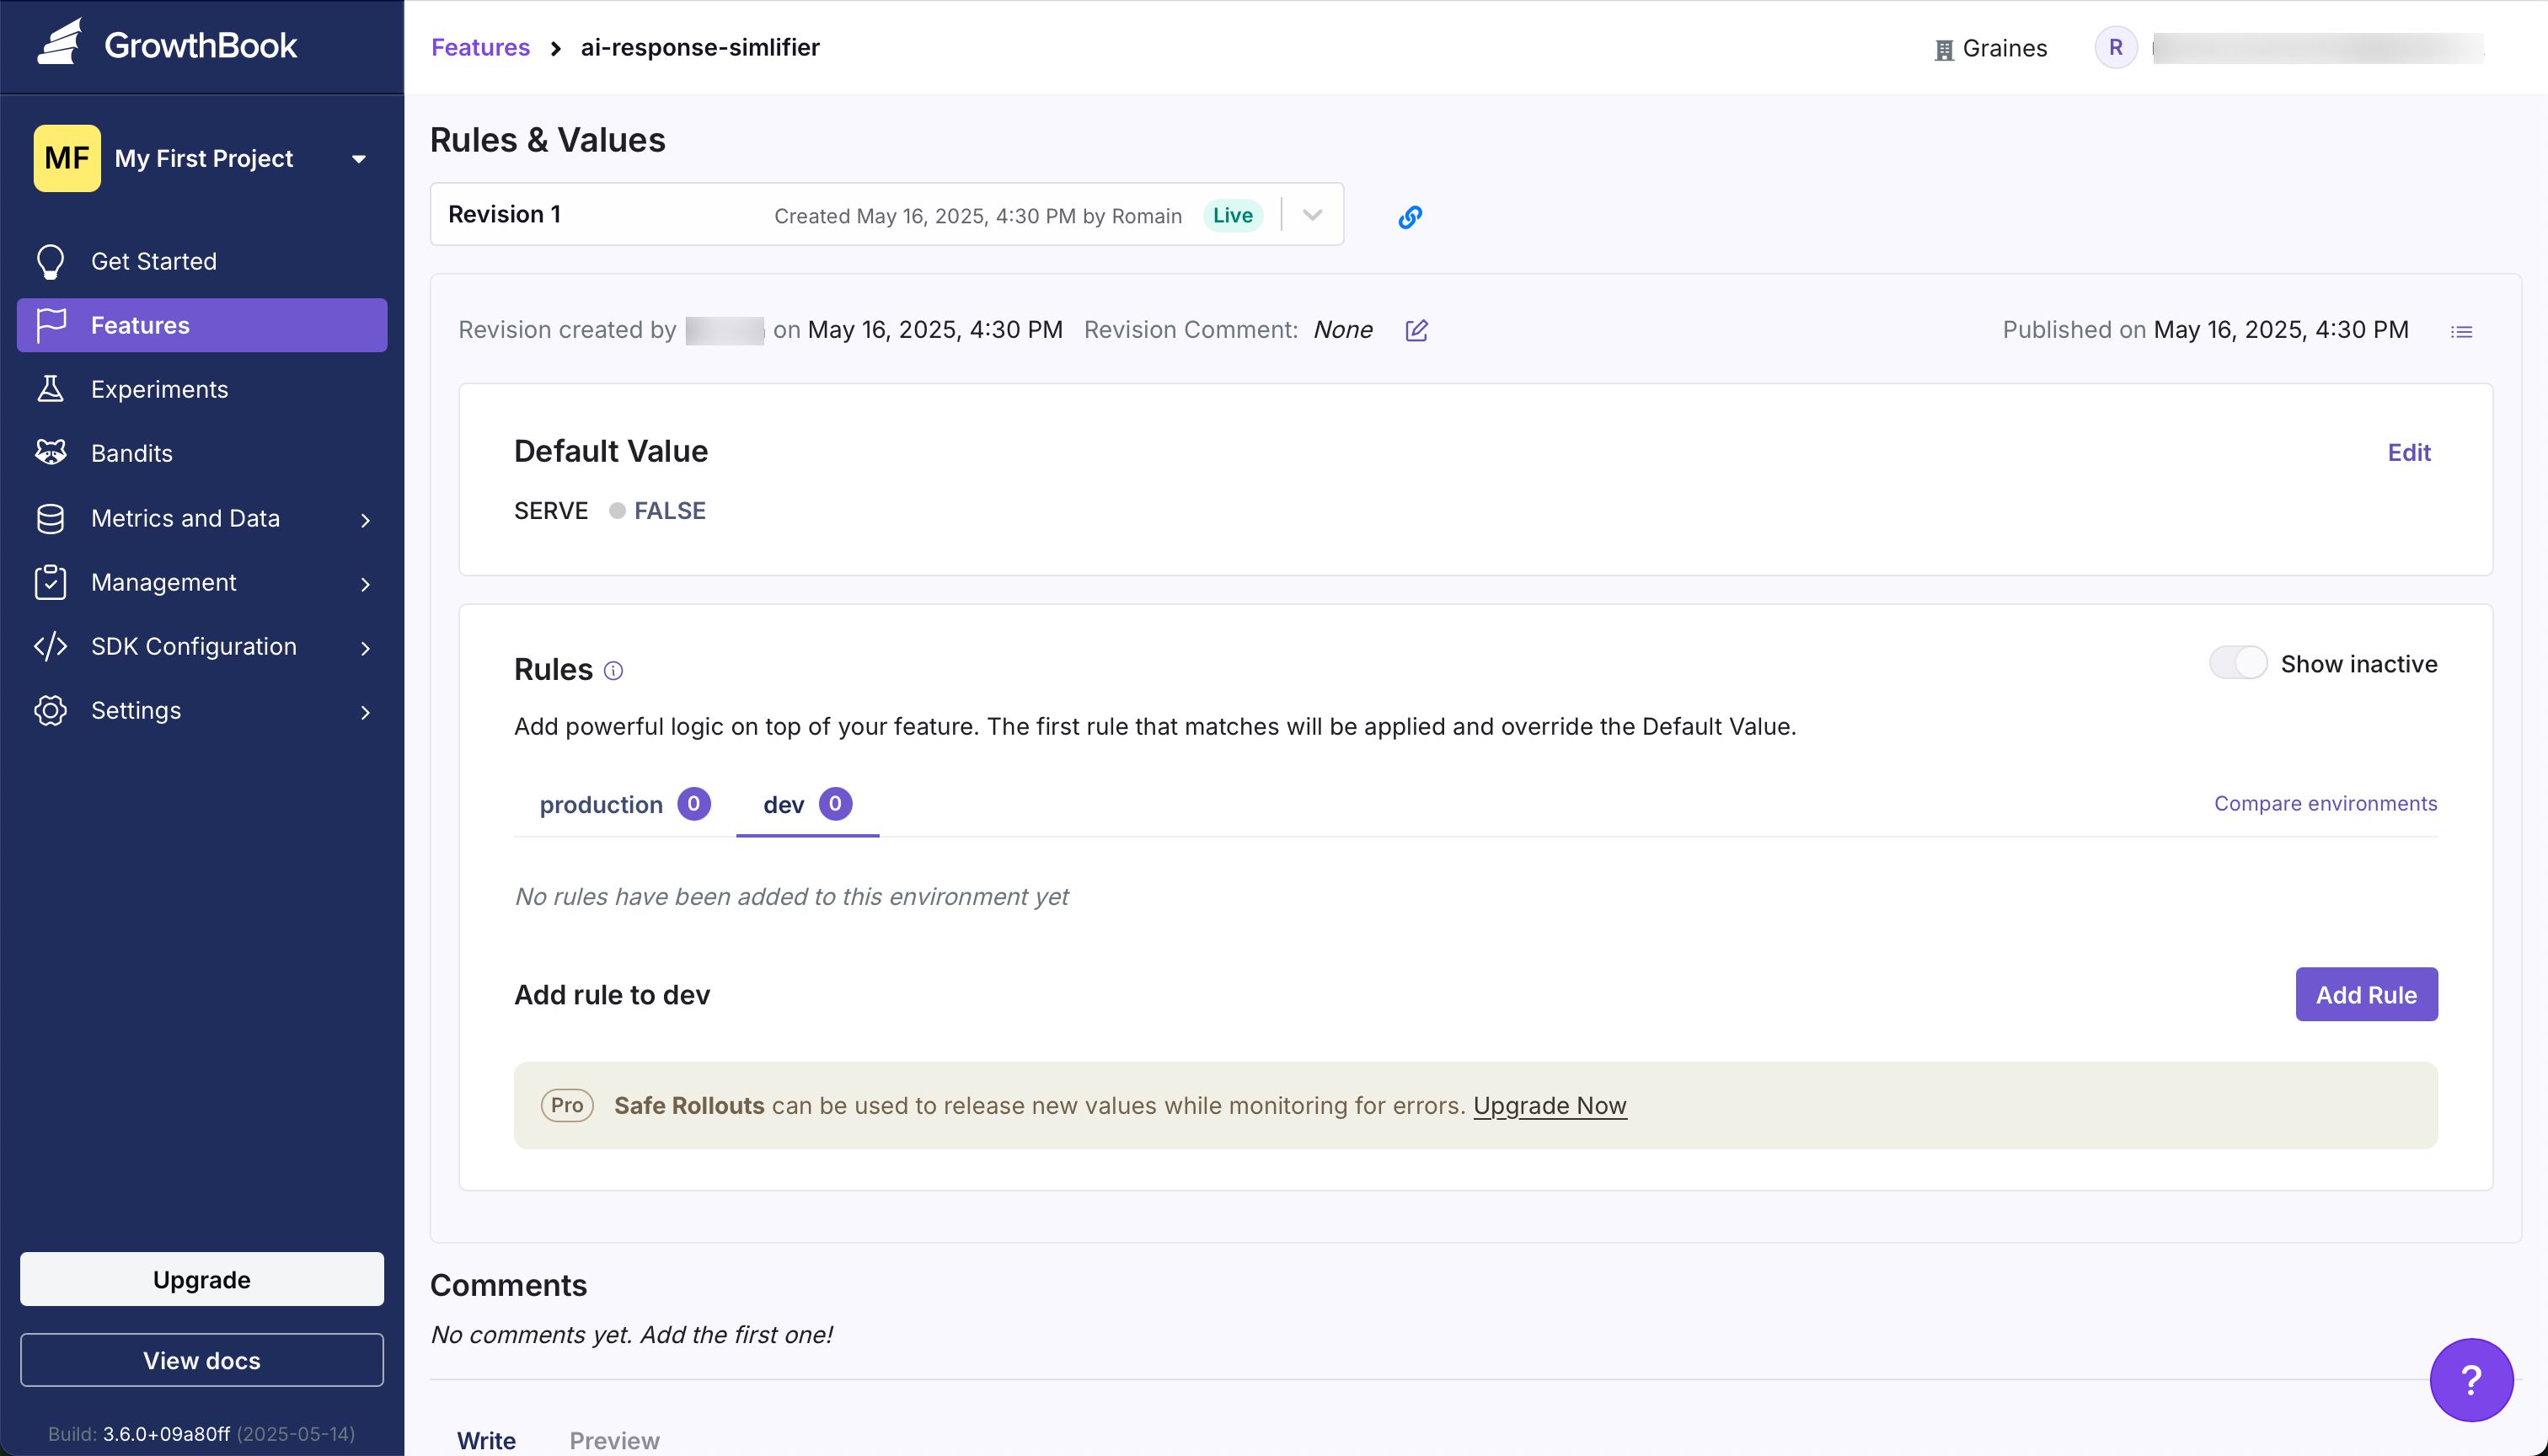Click the Rules info icon
The image size is (2548, 1456).
pos(614,671)
